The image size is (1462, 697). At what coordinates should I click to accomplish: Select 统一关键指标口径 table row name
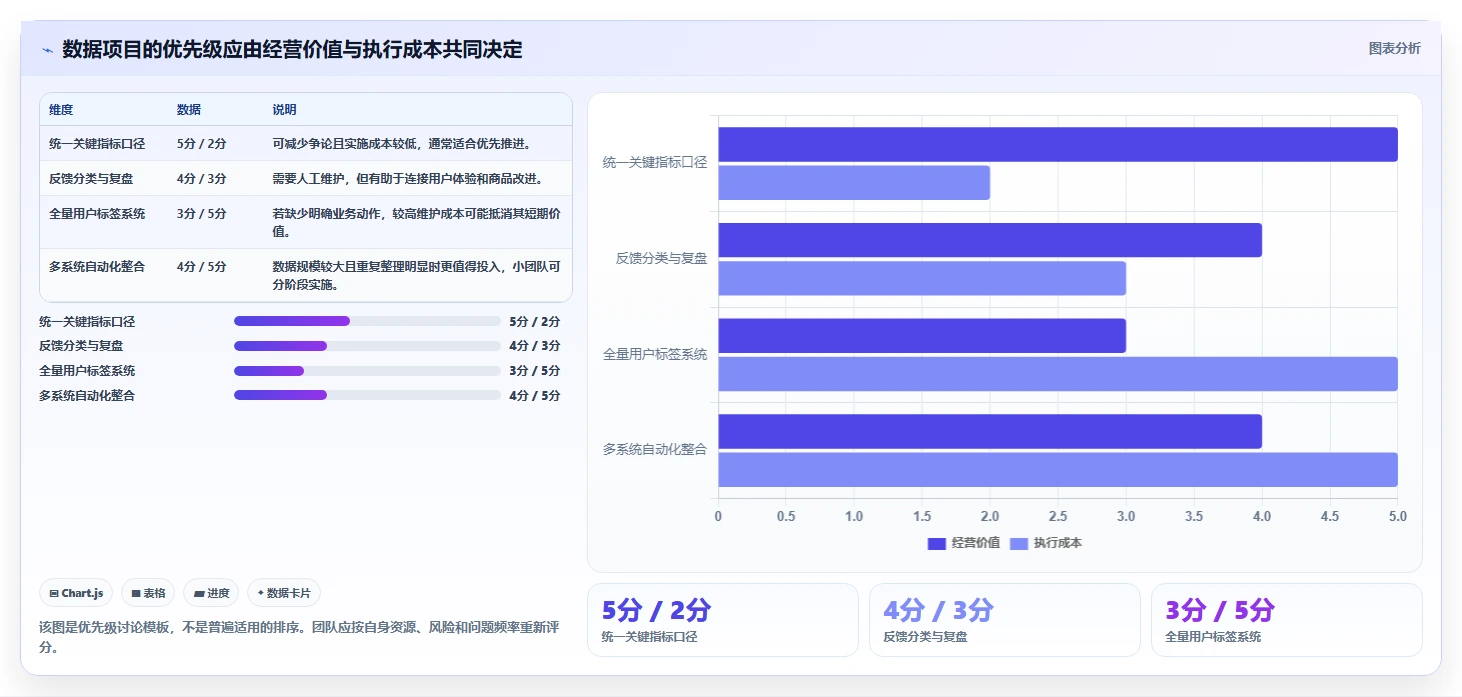coord(97,144)
